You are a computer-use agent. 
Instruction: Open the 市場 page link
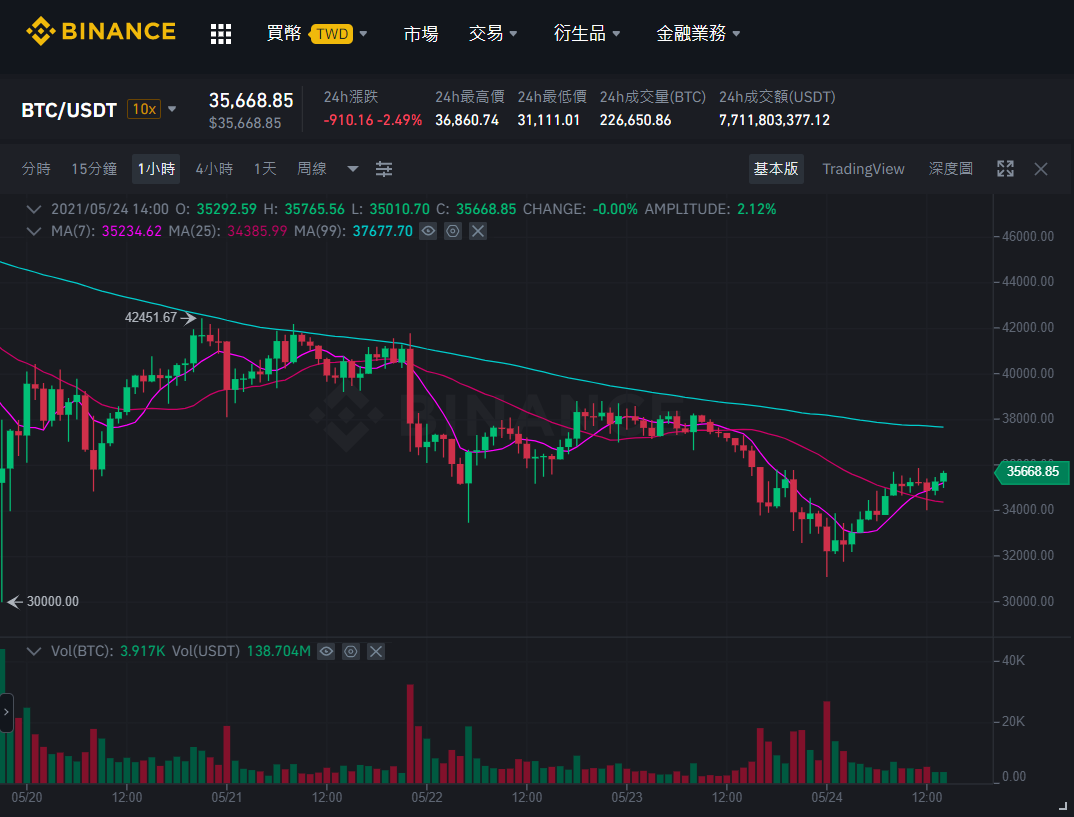(x=421, y=33)
